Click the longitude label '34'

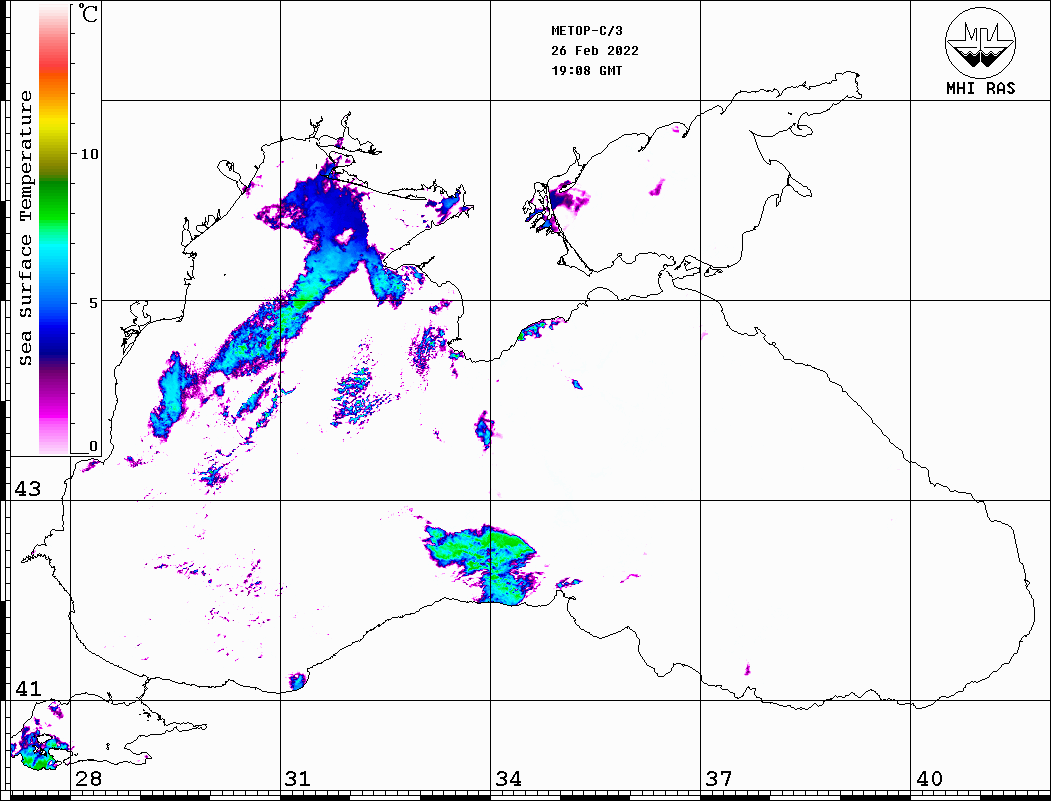point(508,778)
